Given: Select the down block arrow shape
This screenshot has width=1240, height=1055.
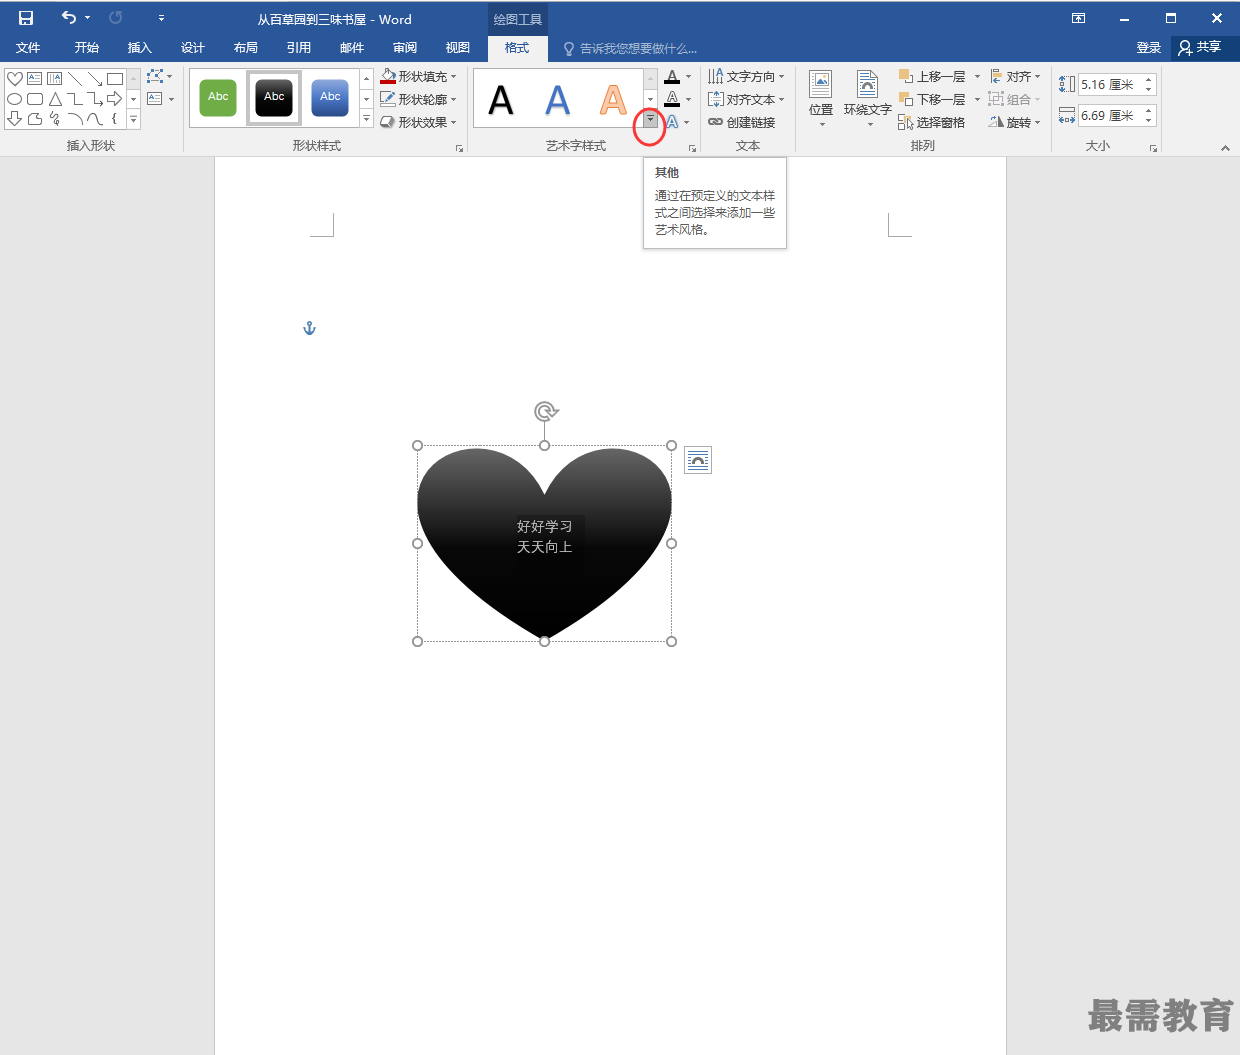Looking at the screenshot, I should point(15,118).
